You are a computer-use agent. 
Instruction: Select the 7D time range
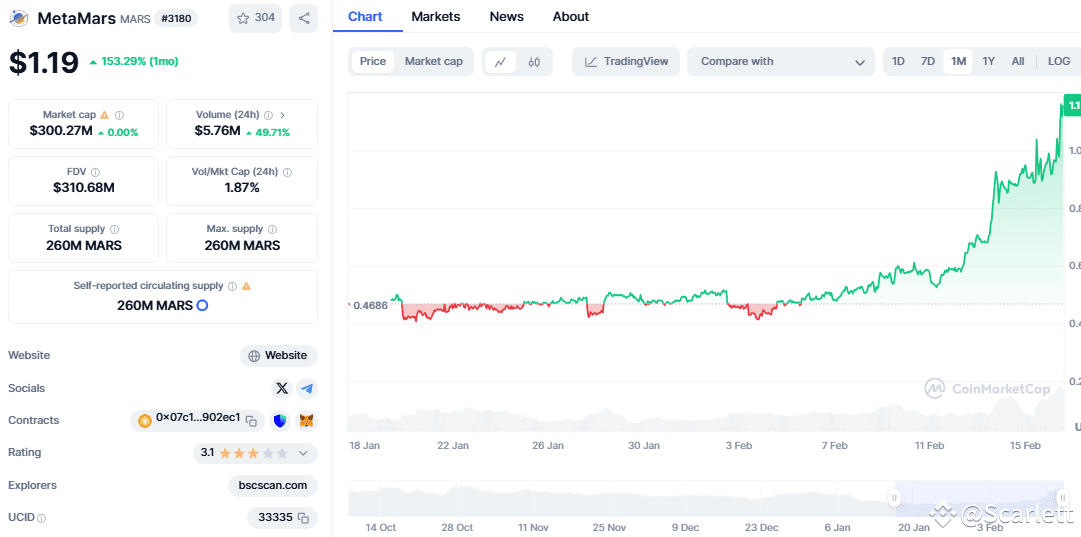pyautogui.click(x=928, y=62)
